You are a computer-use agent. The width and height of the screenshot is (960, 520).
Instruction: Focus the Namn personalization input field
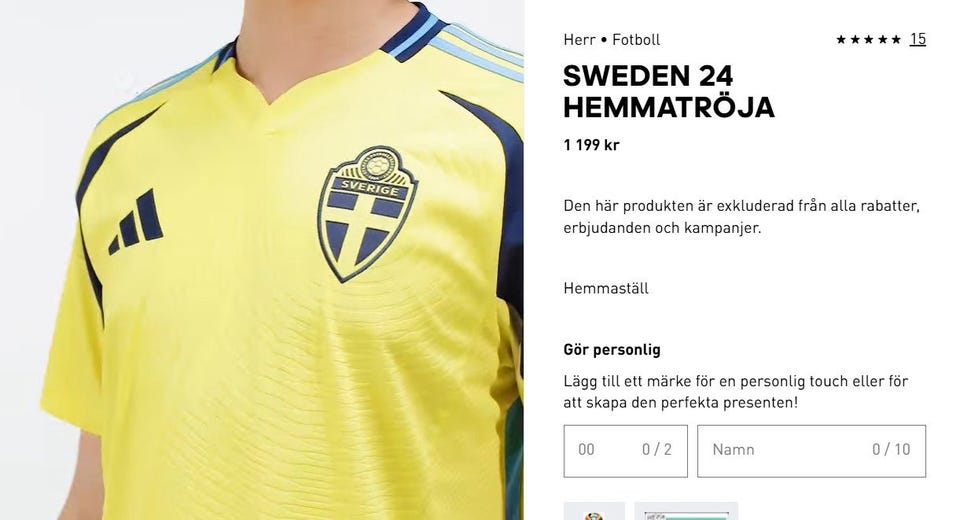(x=811, y=451)
